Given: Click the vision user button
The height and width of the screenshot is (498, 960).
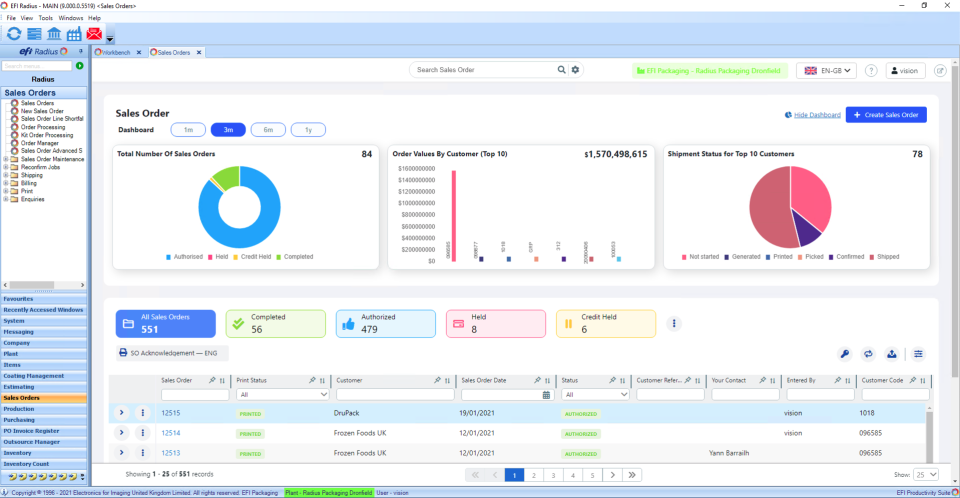Looking at the screenshot, I should pos(905,70).
